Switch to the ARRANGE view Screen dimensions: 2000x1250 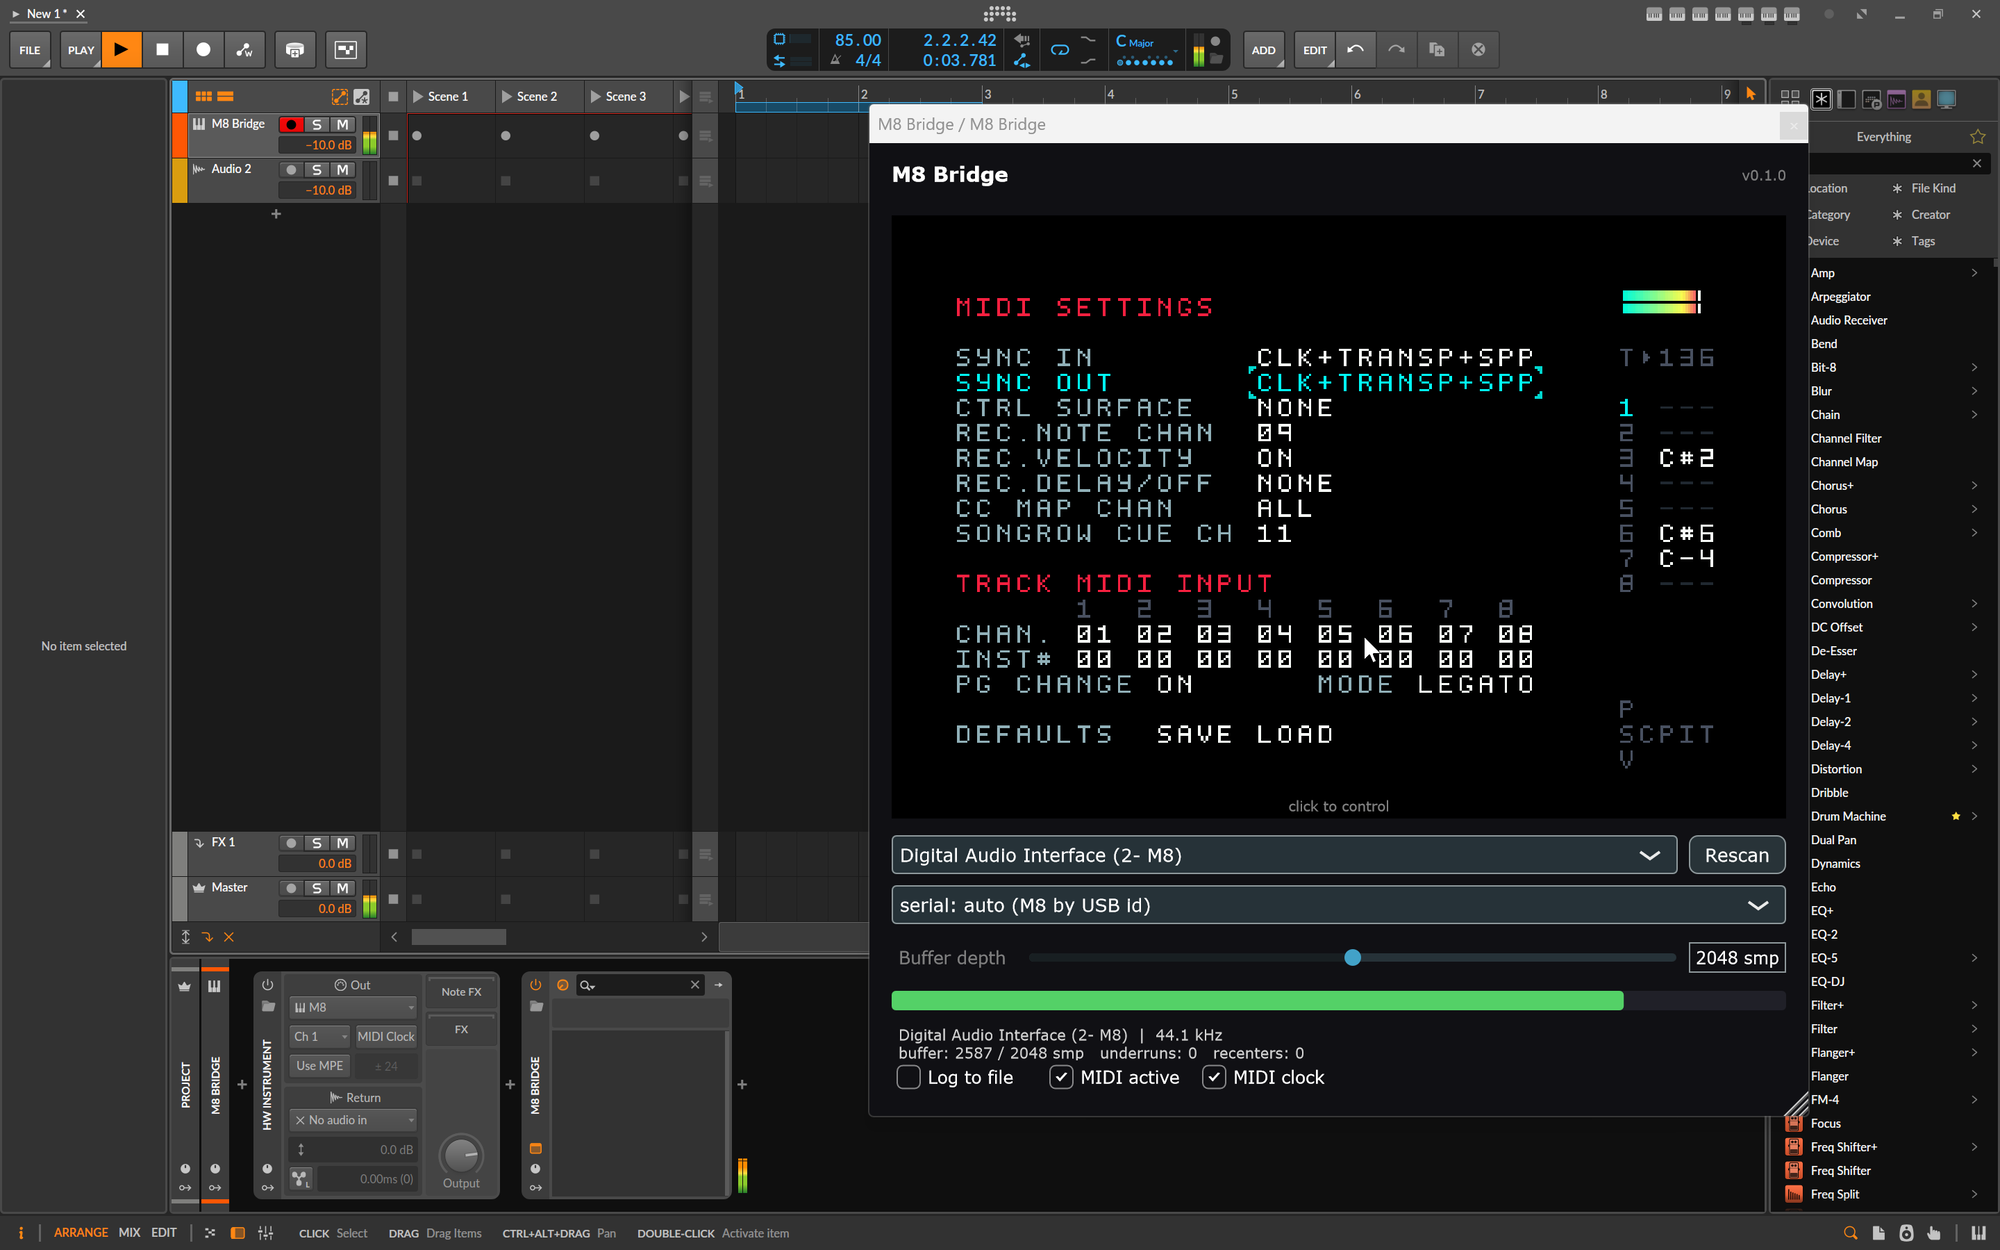(x=81, y=1233)
